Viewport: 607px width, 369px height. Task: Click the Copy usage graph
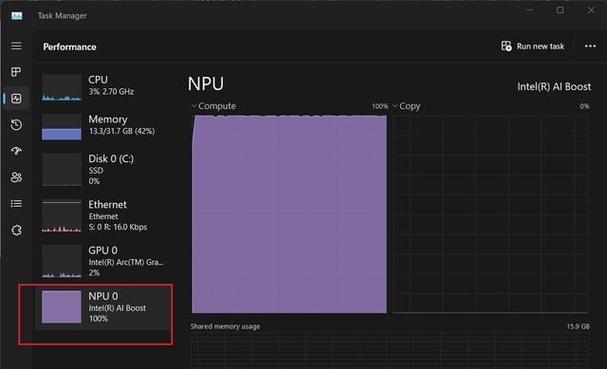490,214
